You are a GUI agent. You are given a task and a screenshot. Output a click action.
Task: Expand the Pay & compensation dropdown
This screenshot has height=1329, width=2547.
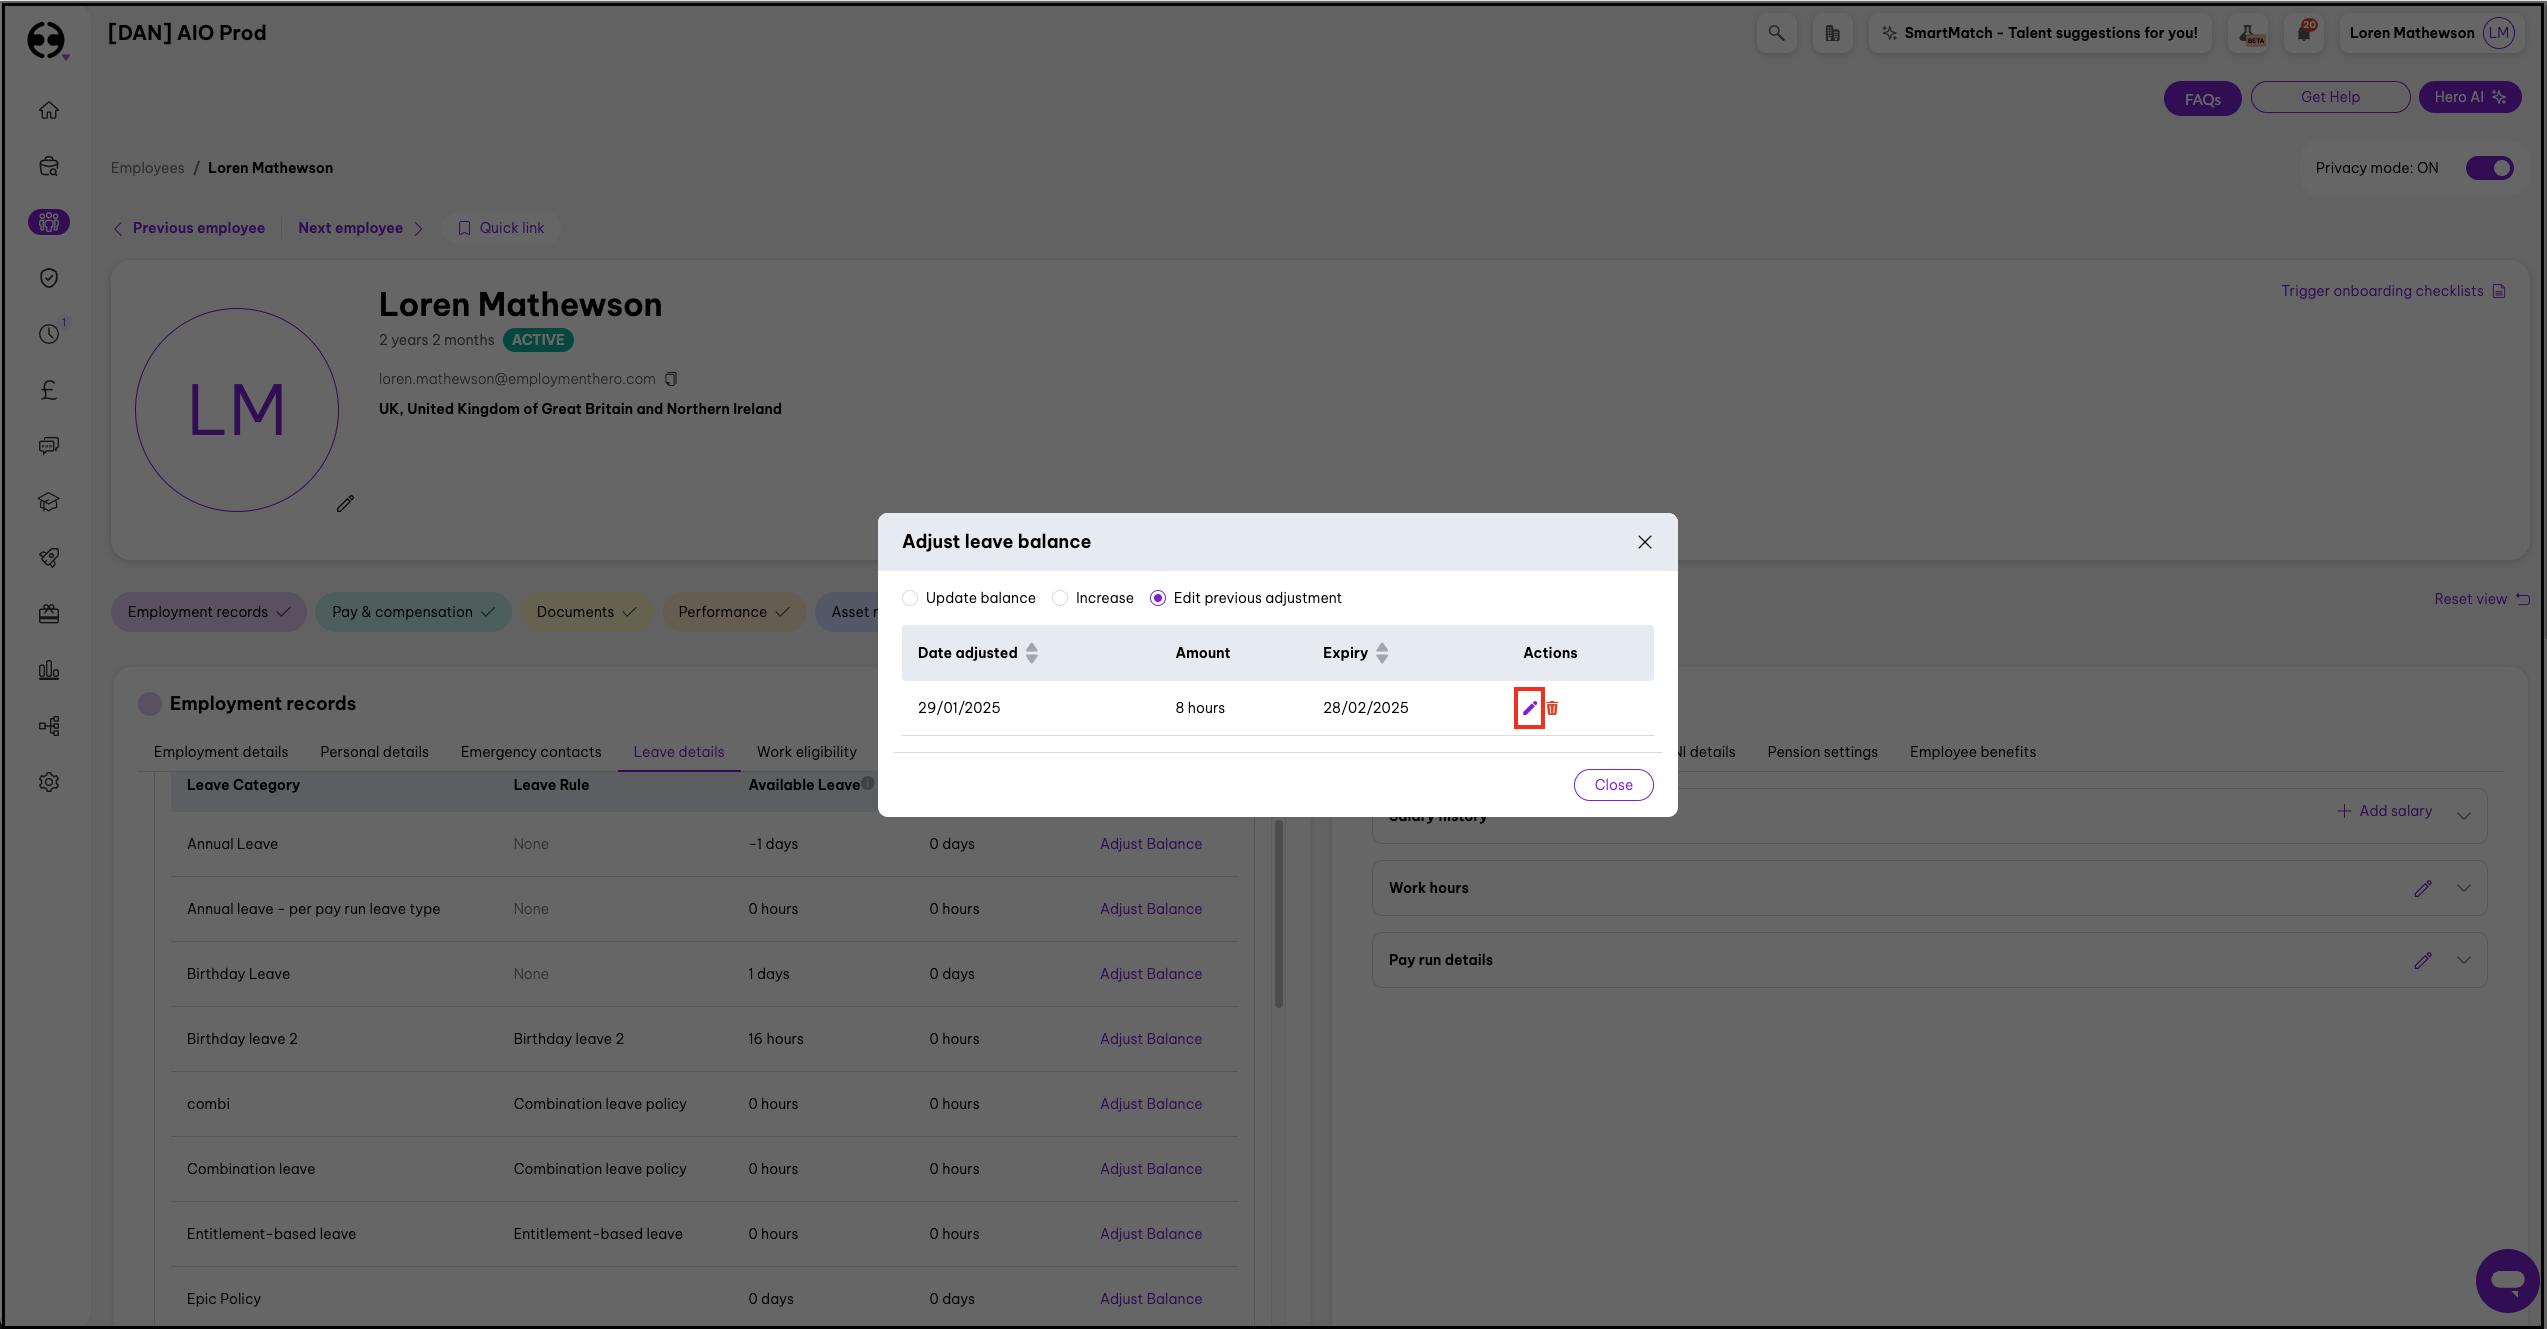[x=413, y=612]
